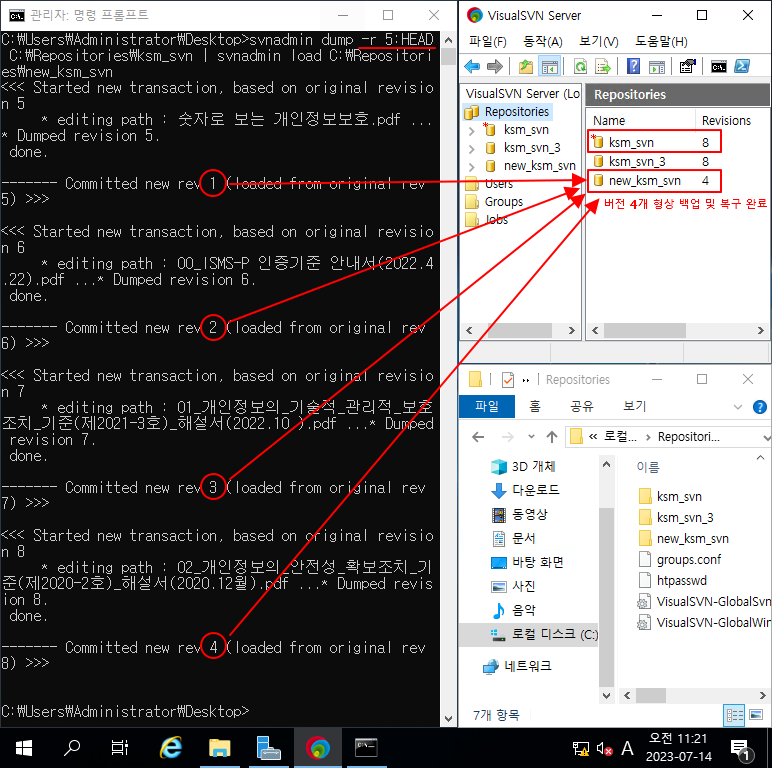The image size is (772, 768).
Task: Select 로컬 디스크 (C:) in navigation pane
Action: click(x=529, y=634)
